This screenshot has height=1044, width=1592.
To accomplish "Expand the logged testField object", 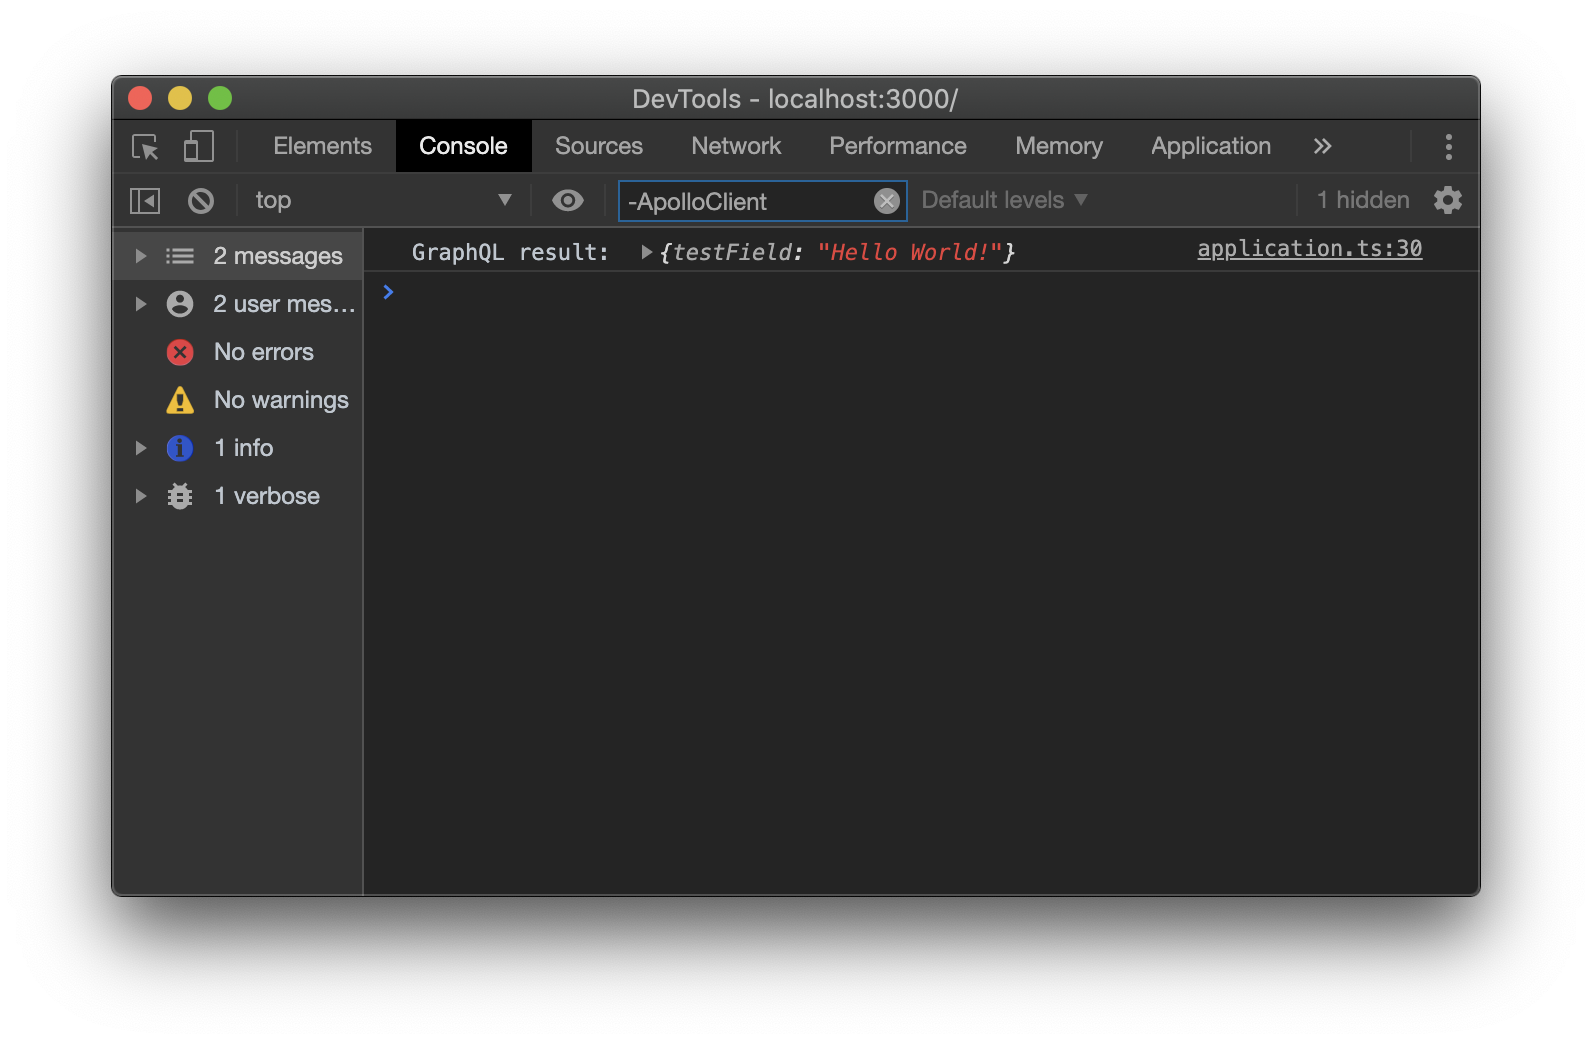I will point(647,252).
